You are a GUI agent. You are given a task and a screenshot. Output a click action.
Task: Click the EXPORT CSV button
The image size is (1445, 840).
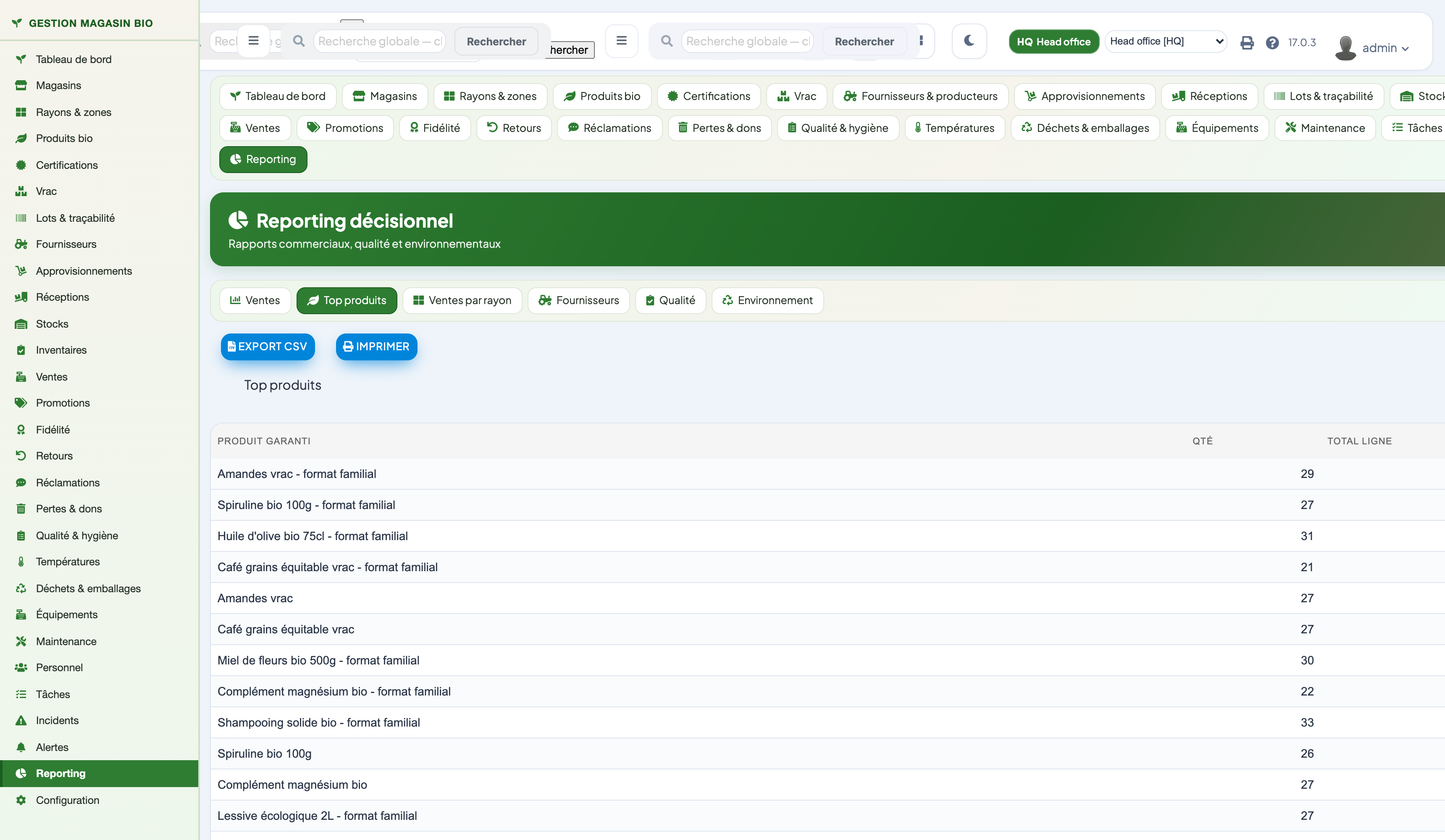[268, 347]
